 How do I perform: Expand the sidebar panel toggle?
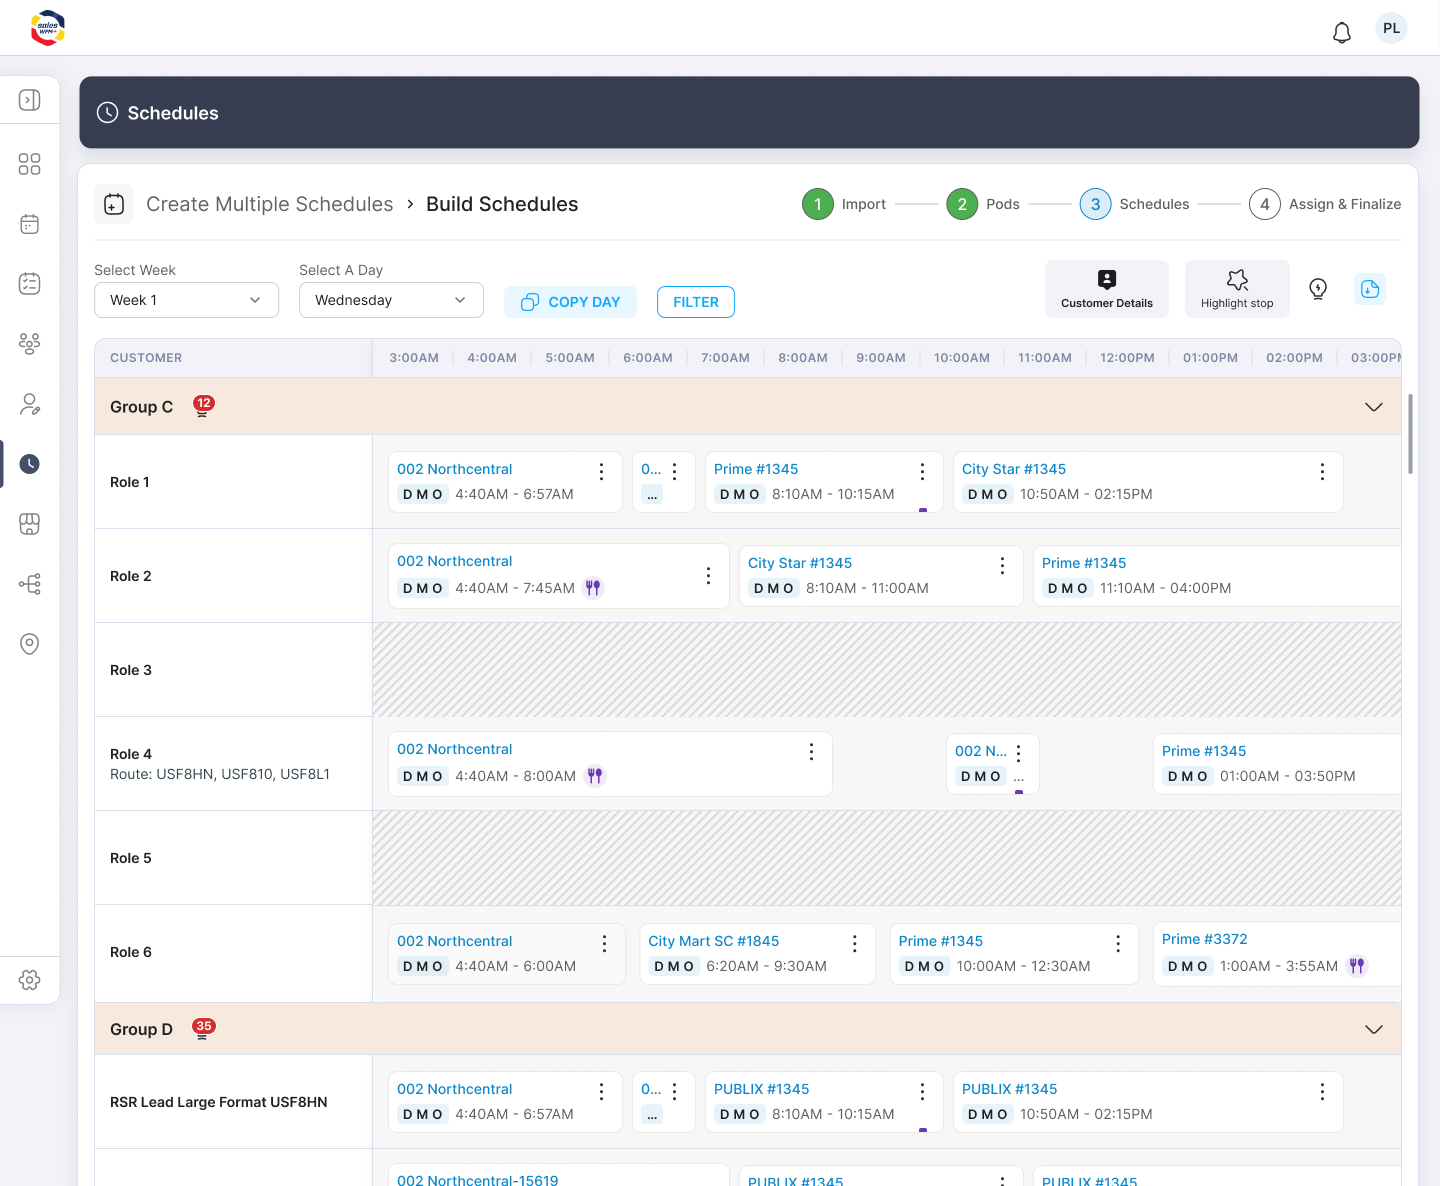30,100
